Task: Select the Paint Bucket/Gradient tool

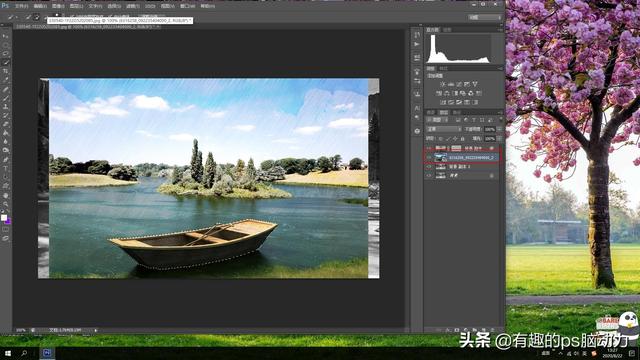Action: pos(5,133)
